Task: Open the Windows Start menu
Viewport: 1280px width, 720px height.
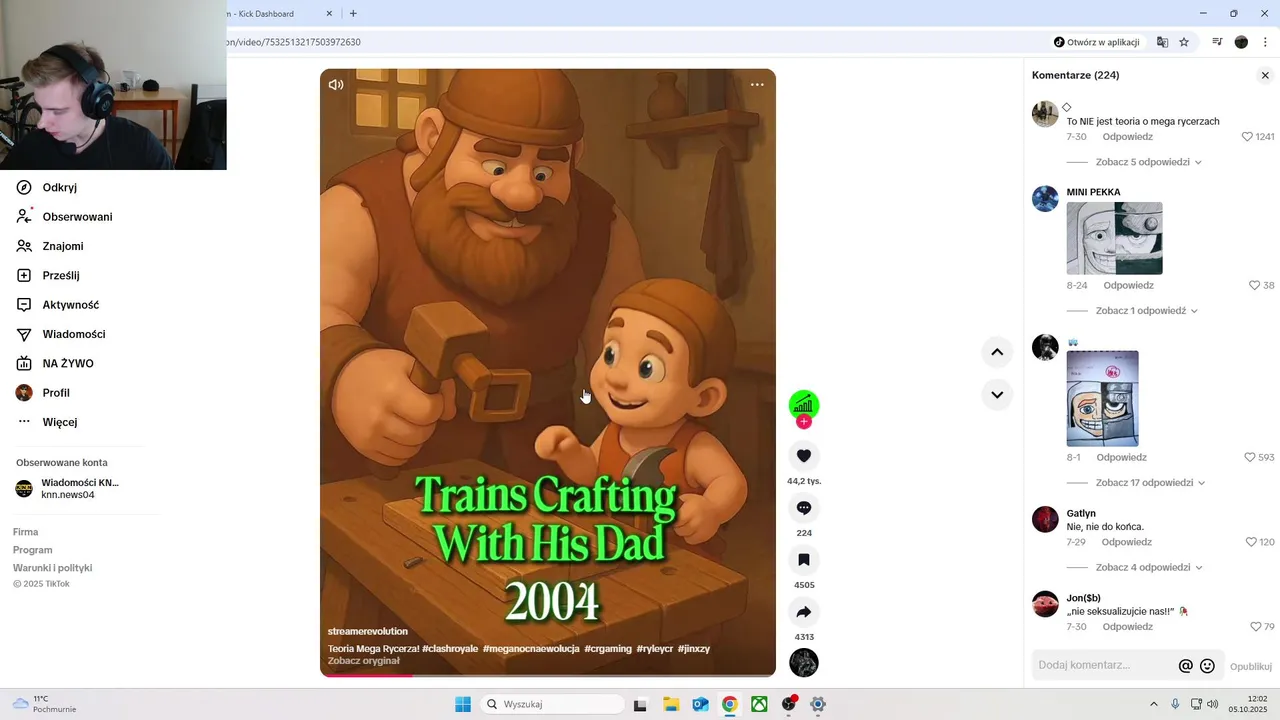Action: coord(463,704)
